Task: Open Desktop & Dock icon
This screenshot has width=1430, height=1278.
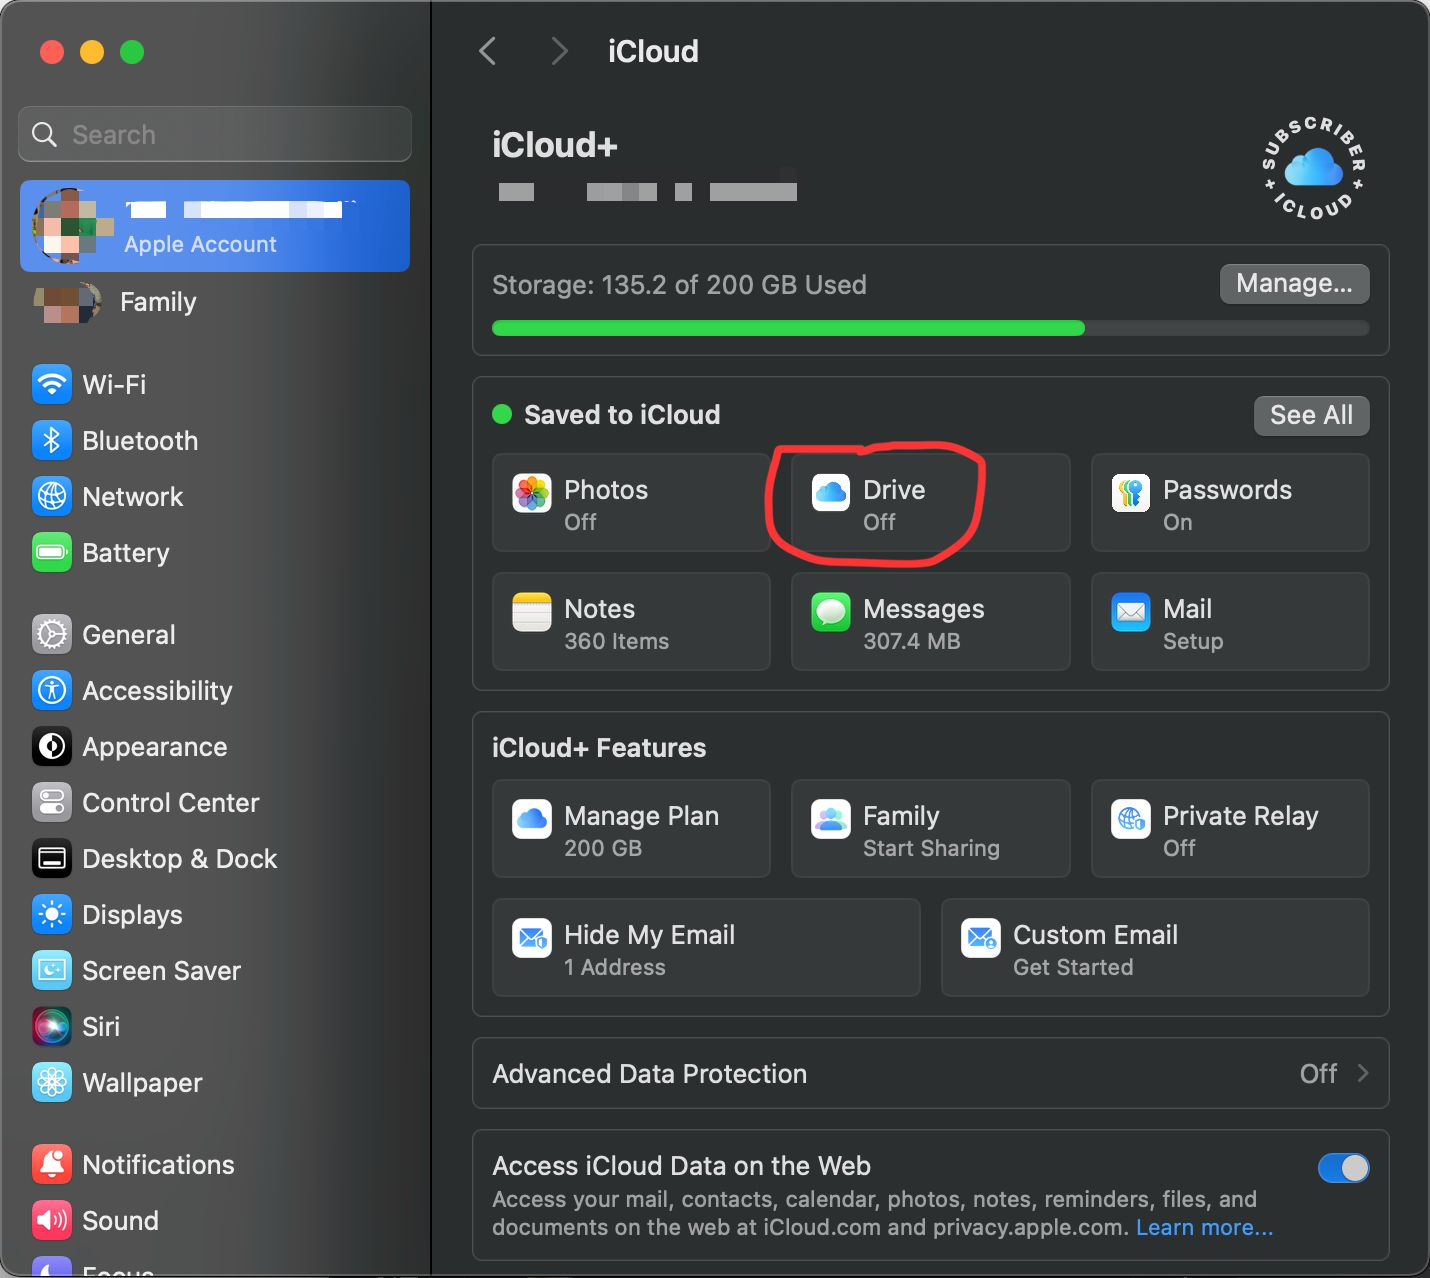Action: [x=52, y=858]
